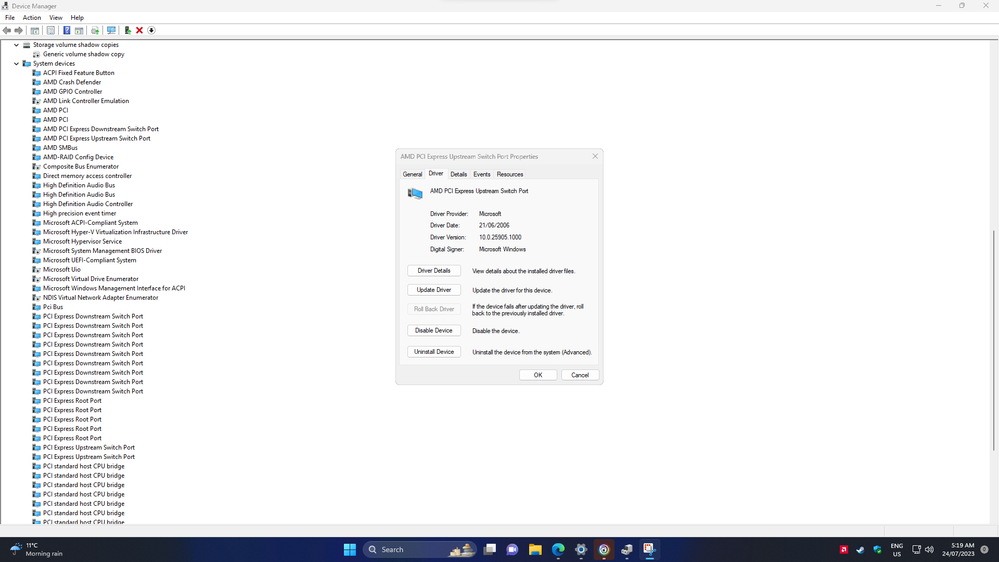The width and height of the screenshot is (999, 562).
Task: Select AMD PCI Express Downstream Switch Port
Action: point(101,129)
